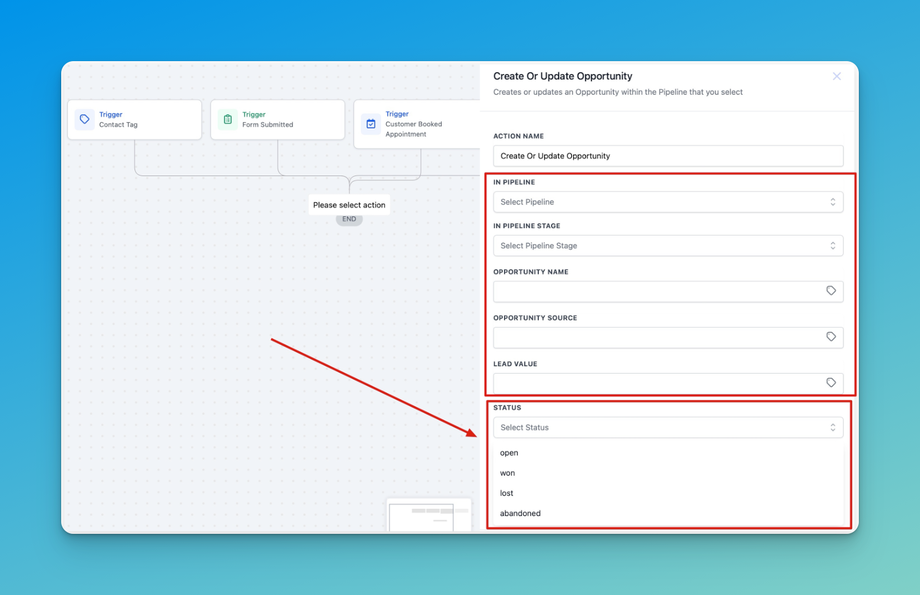This screenshot has width=920, height=595.
Task: Close the Create Or Update Opportunity panel
Action: pos(837,76)
